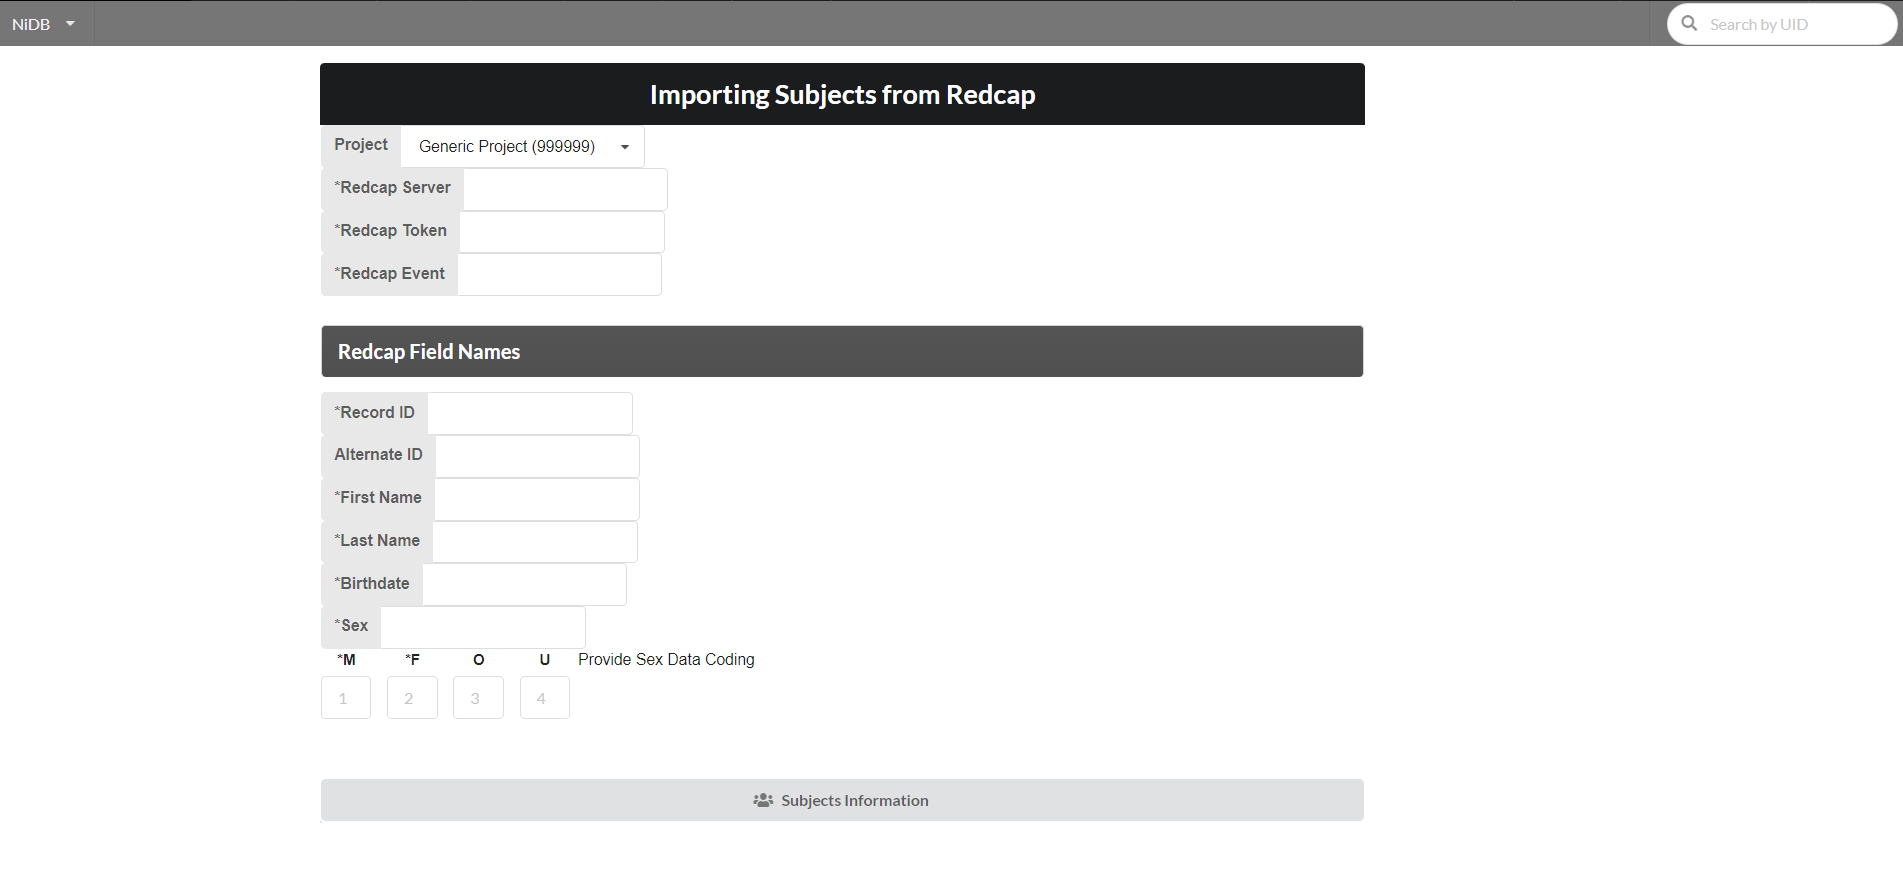Click the Record ID input field
This screenshot has width=1903, height=871.
click(529, 413)
